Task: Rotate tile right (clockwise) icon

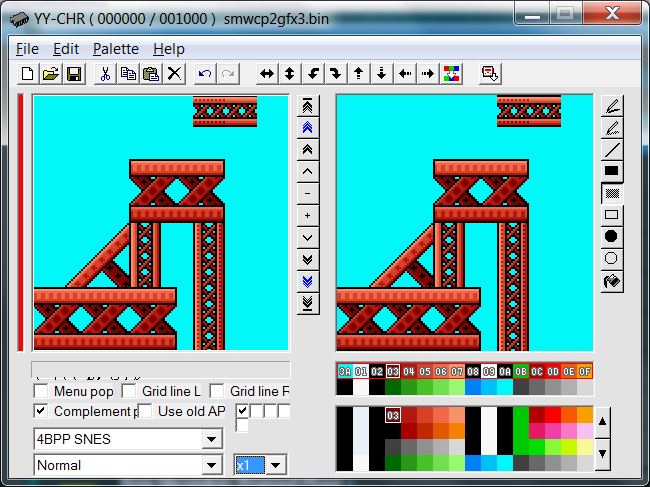Action: [x=336, y=74]
